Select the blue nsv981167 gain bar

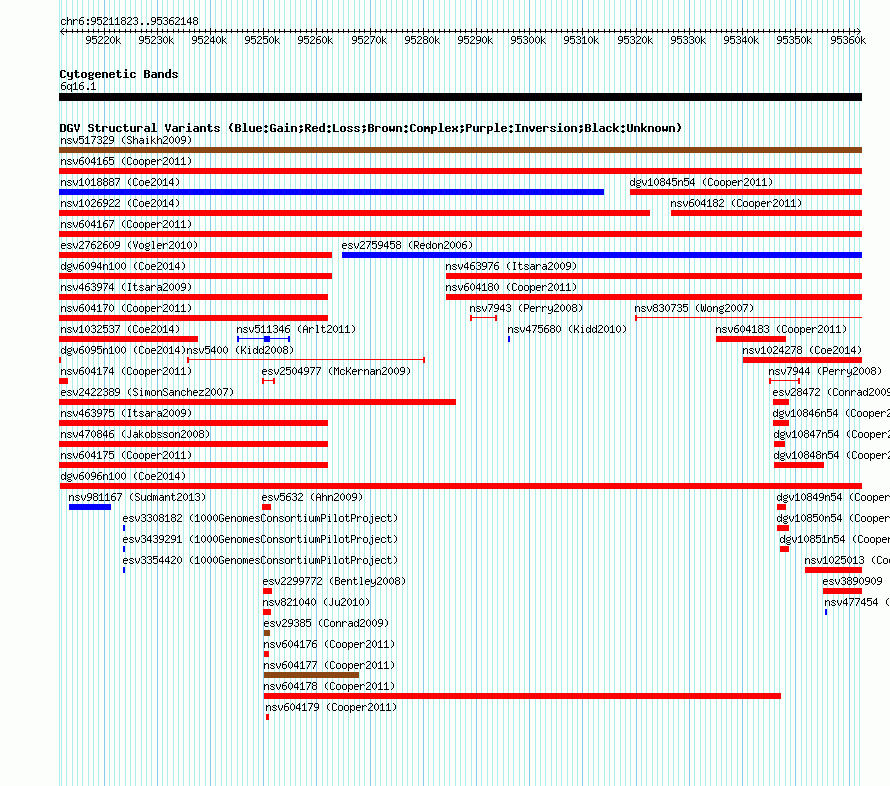90,507
